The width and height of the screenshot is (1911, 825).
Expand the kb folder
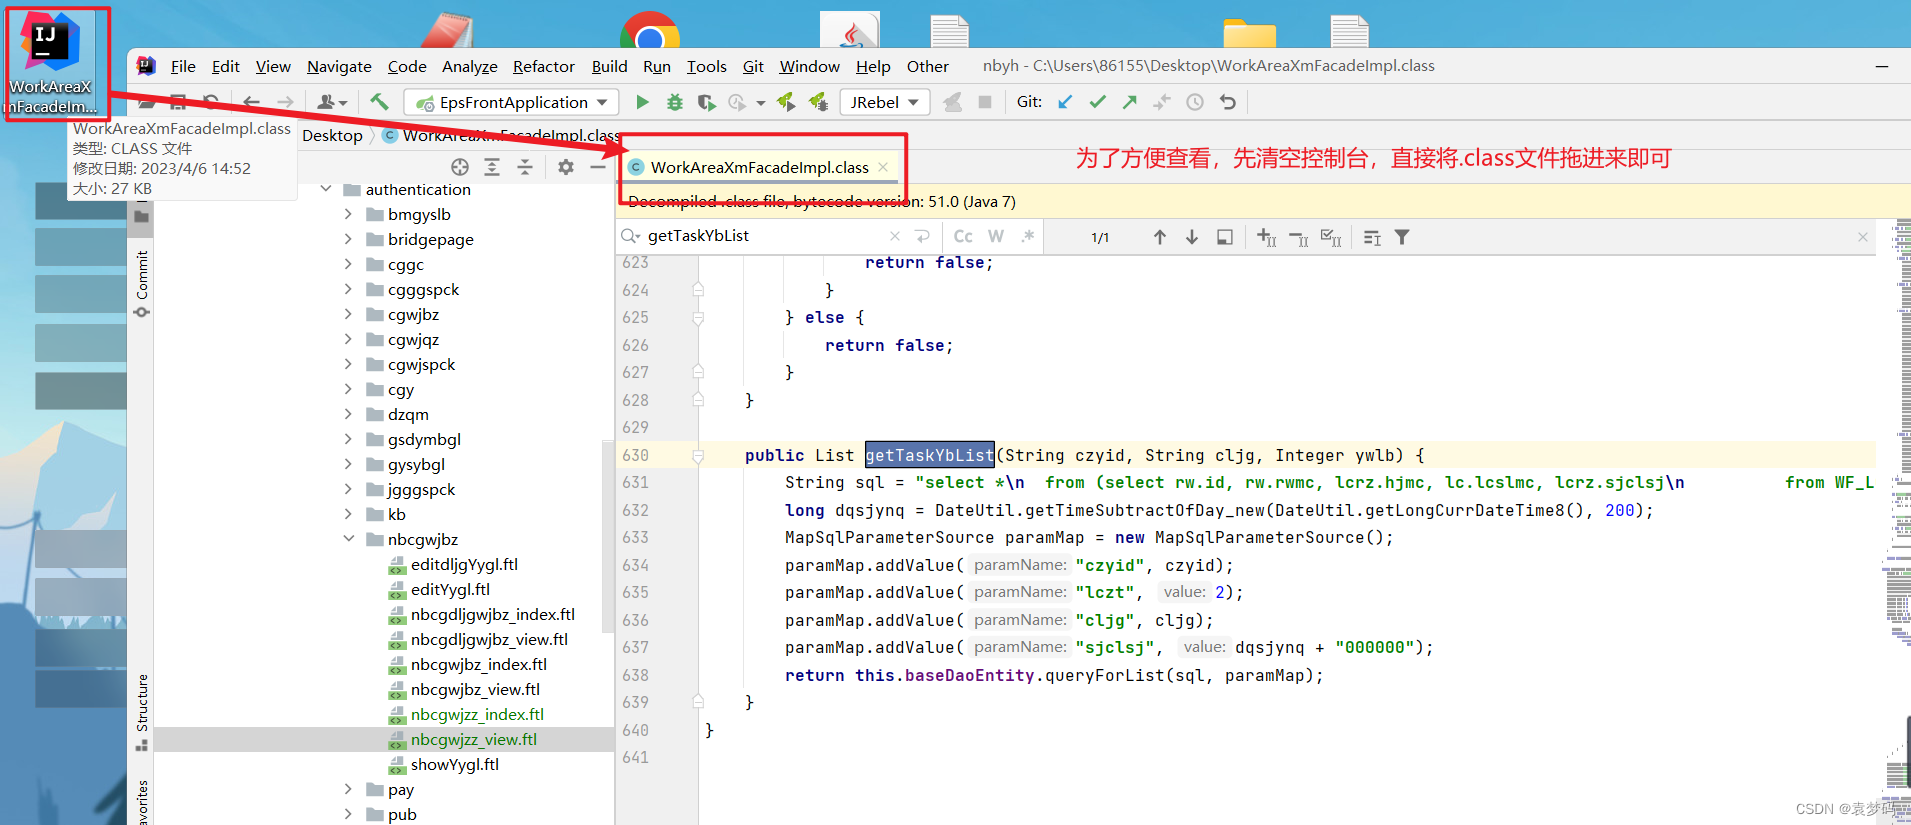[348, 514]
